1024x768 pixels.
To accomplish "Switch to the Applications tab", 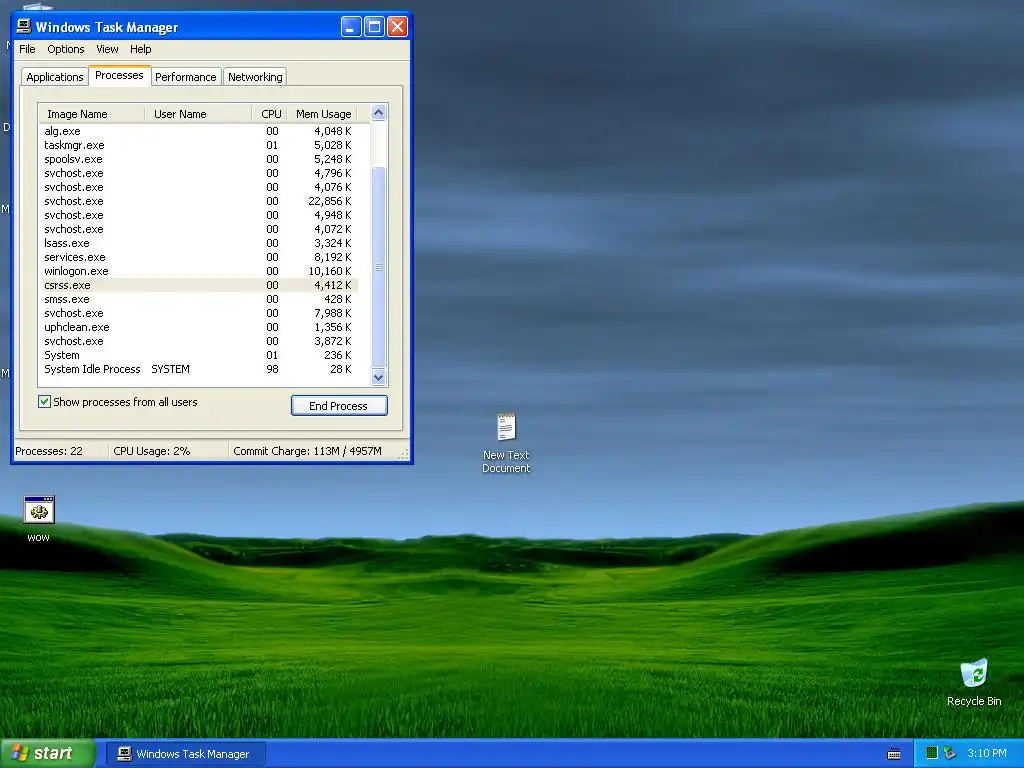I will click(x=55, y=77).
